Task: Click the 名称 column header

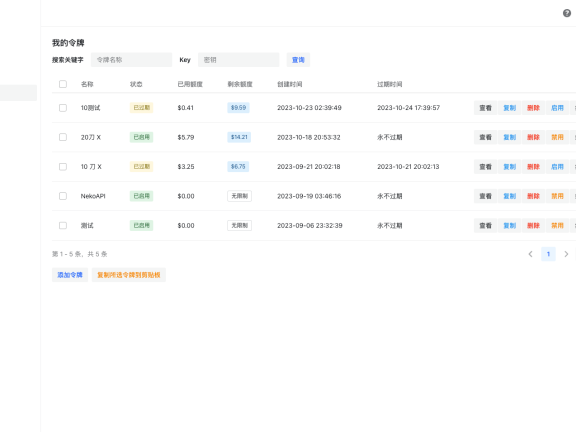Action: click(87, 84)
